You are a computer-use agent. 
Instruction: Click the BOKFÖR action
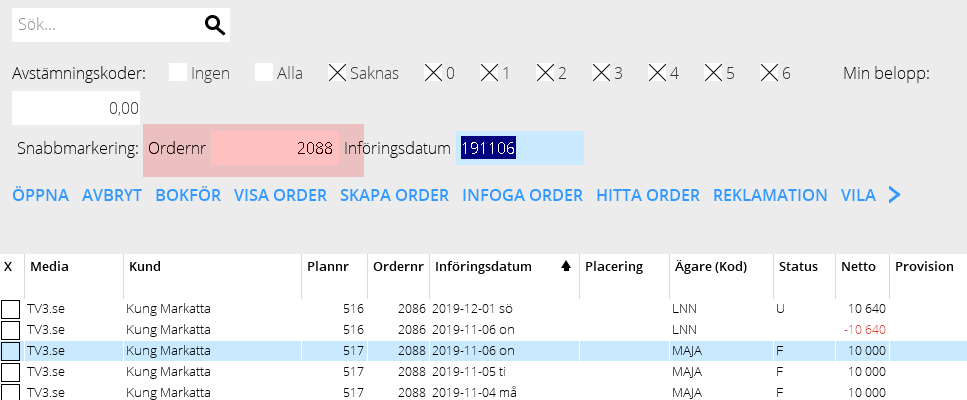click(x=188, y=195)
